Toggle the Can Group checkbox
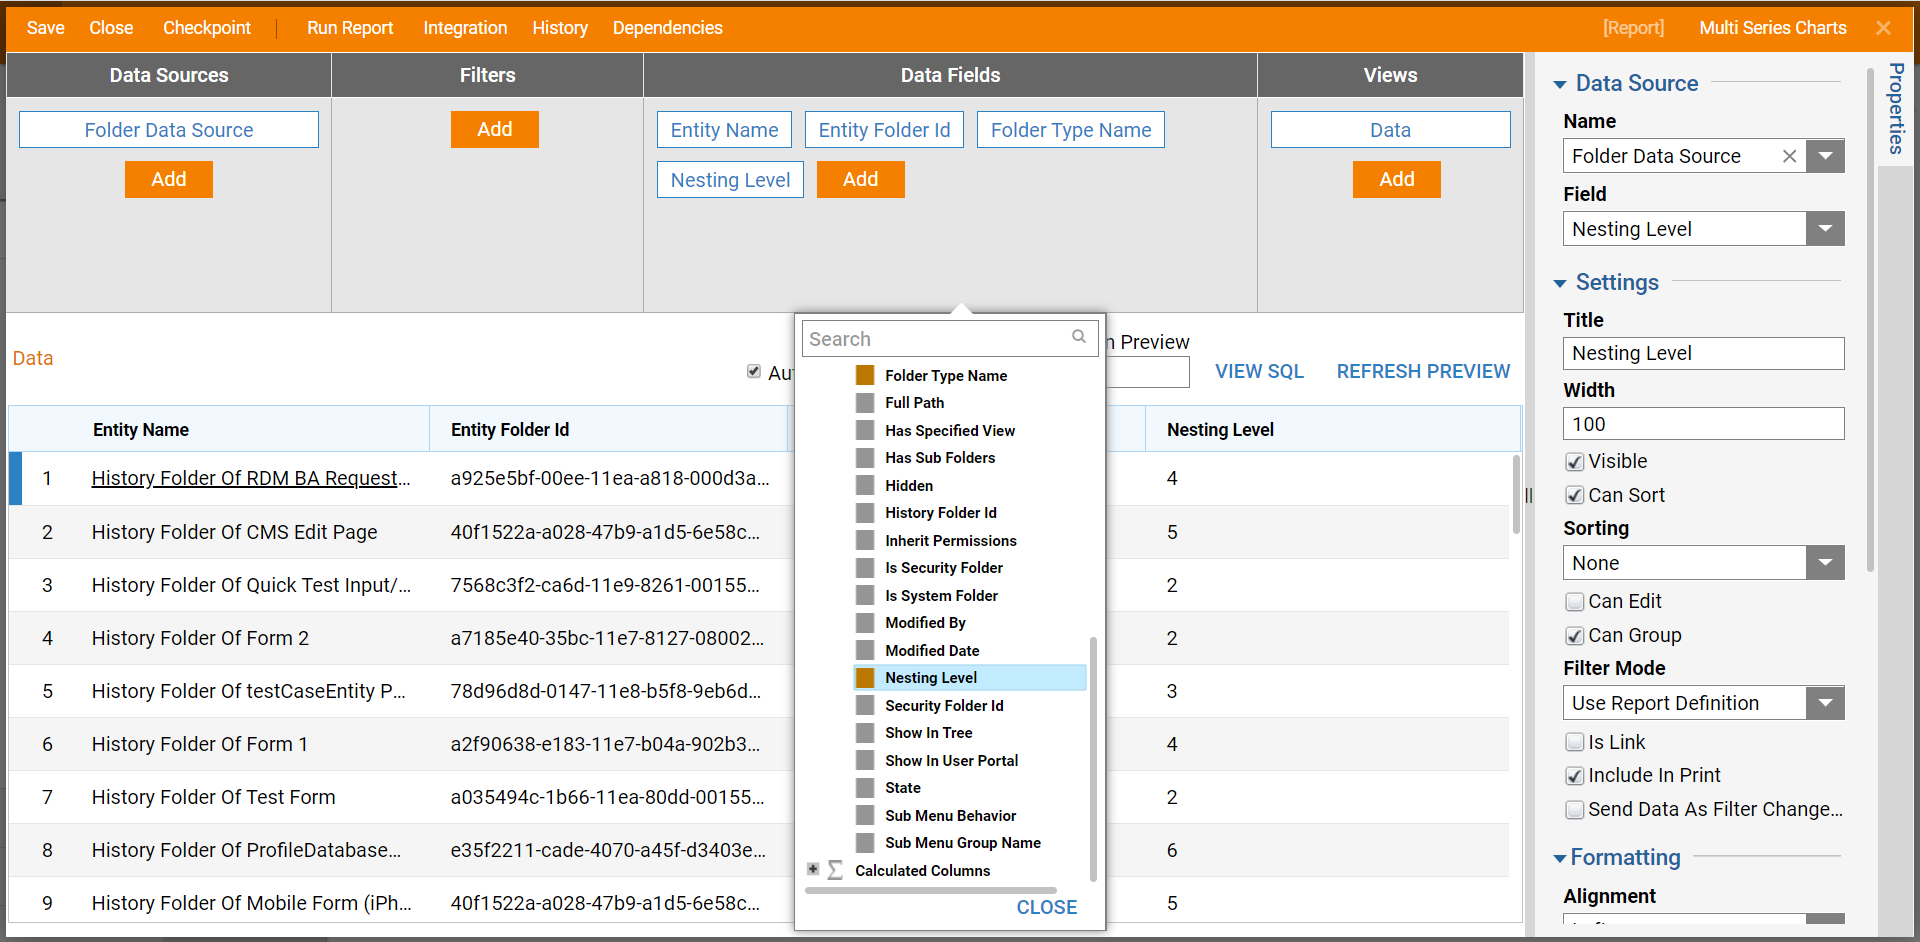 [x=1575, y=635]
